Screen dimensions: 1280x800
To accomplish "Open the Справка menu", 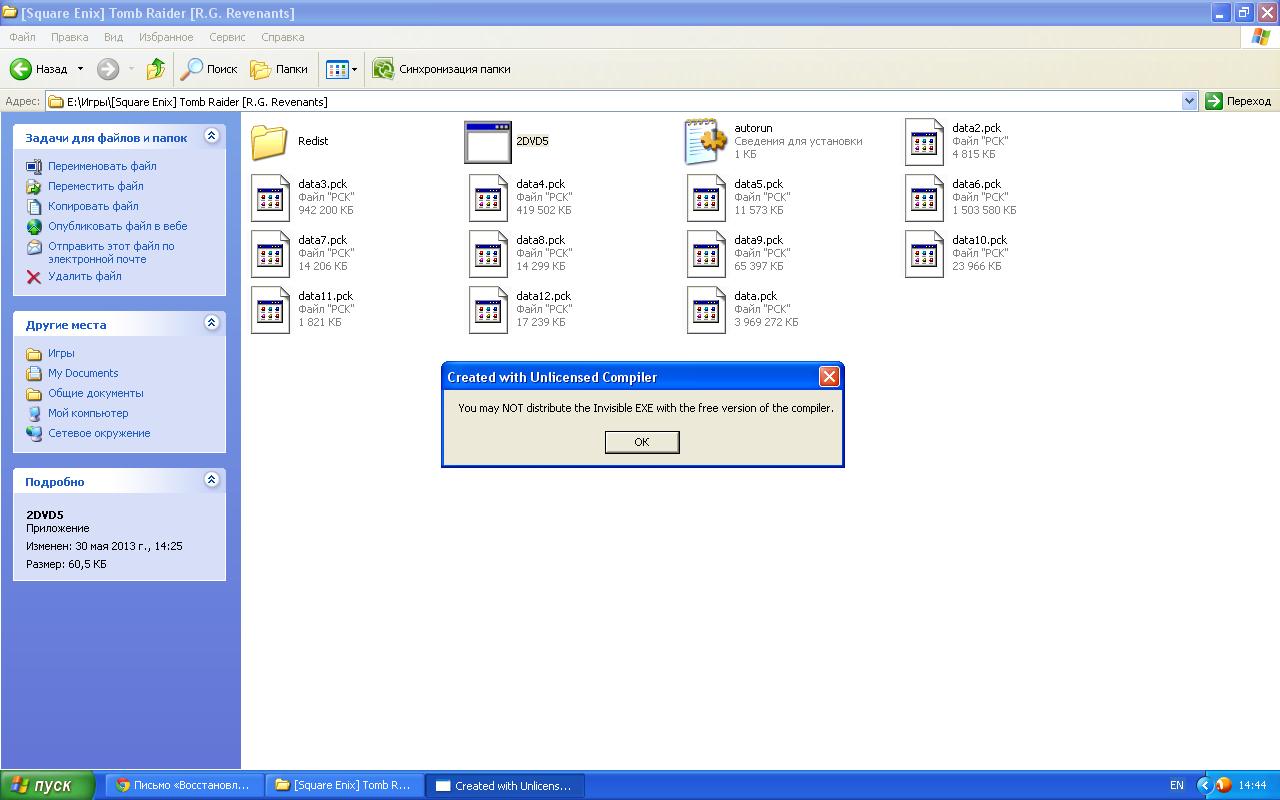I will point(282,37).
